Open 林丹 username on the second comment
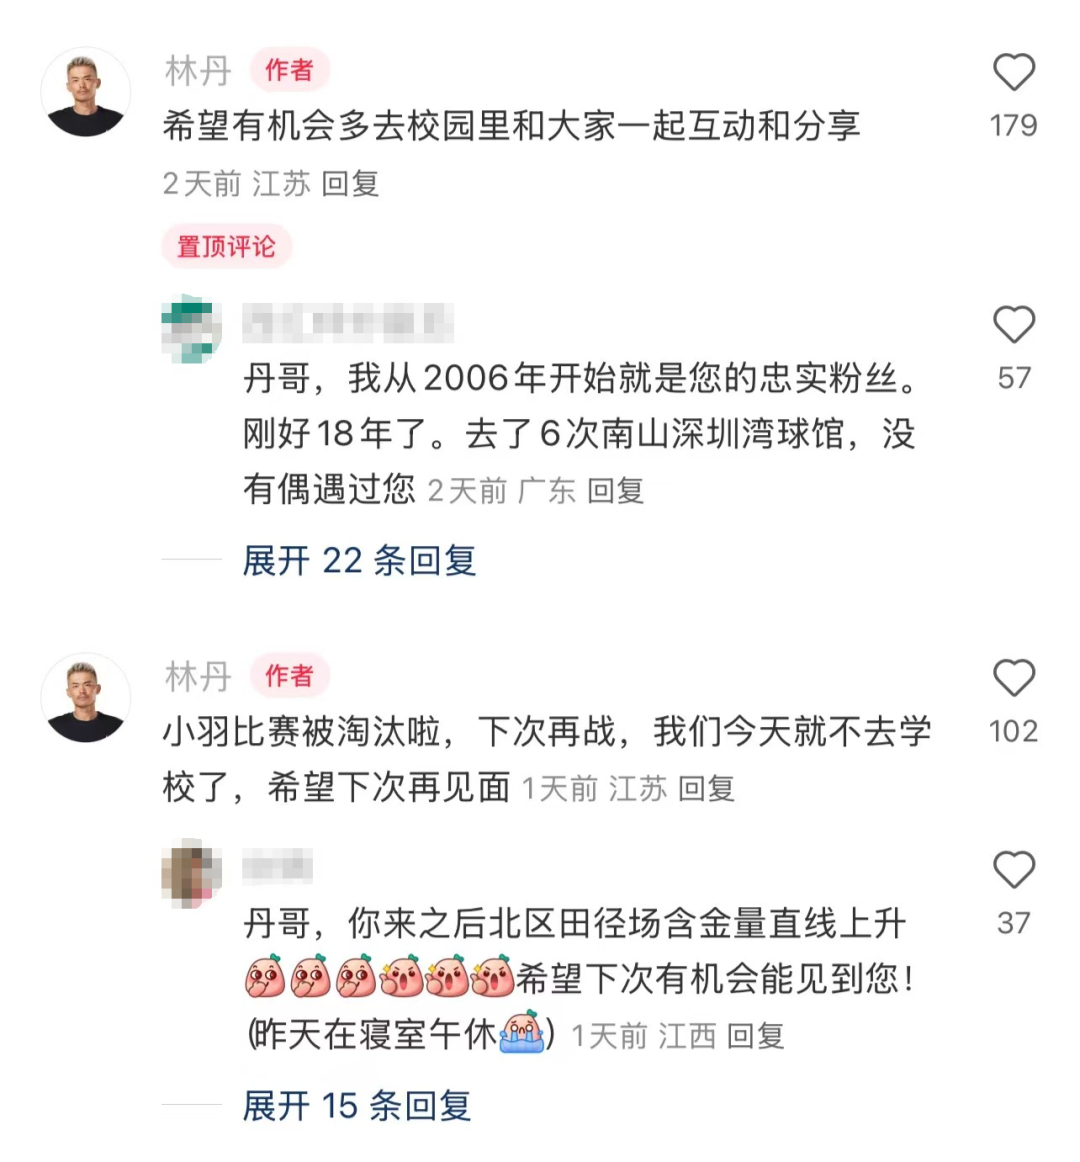 [x=198, y=677]
